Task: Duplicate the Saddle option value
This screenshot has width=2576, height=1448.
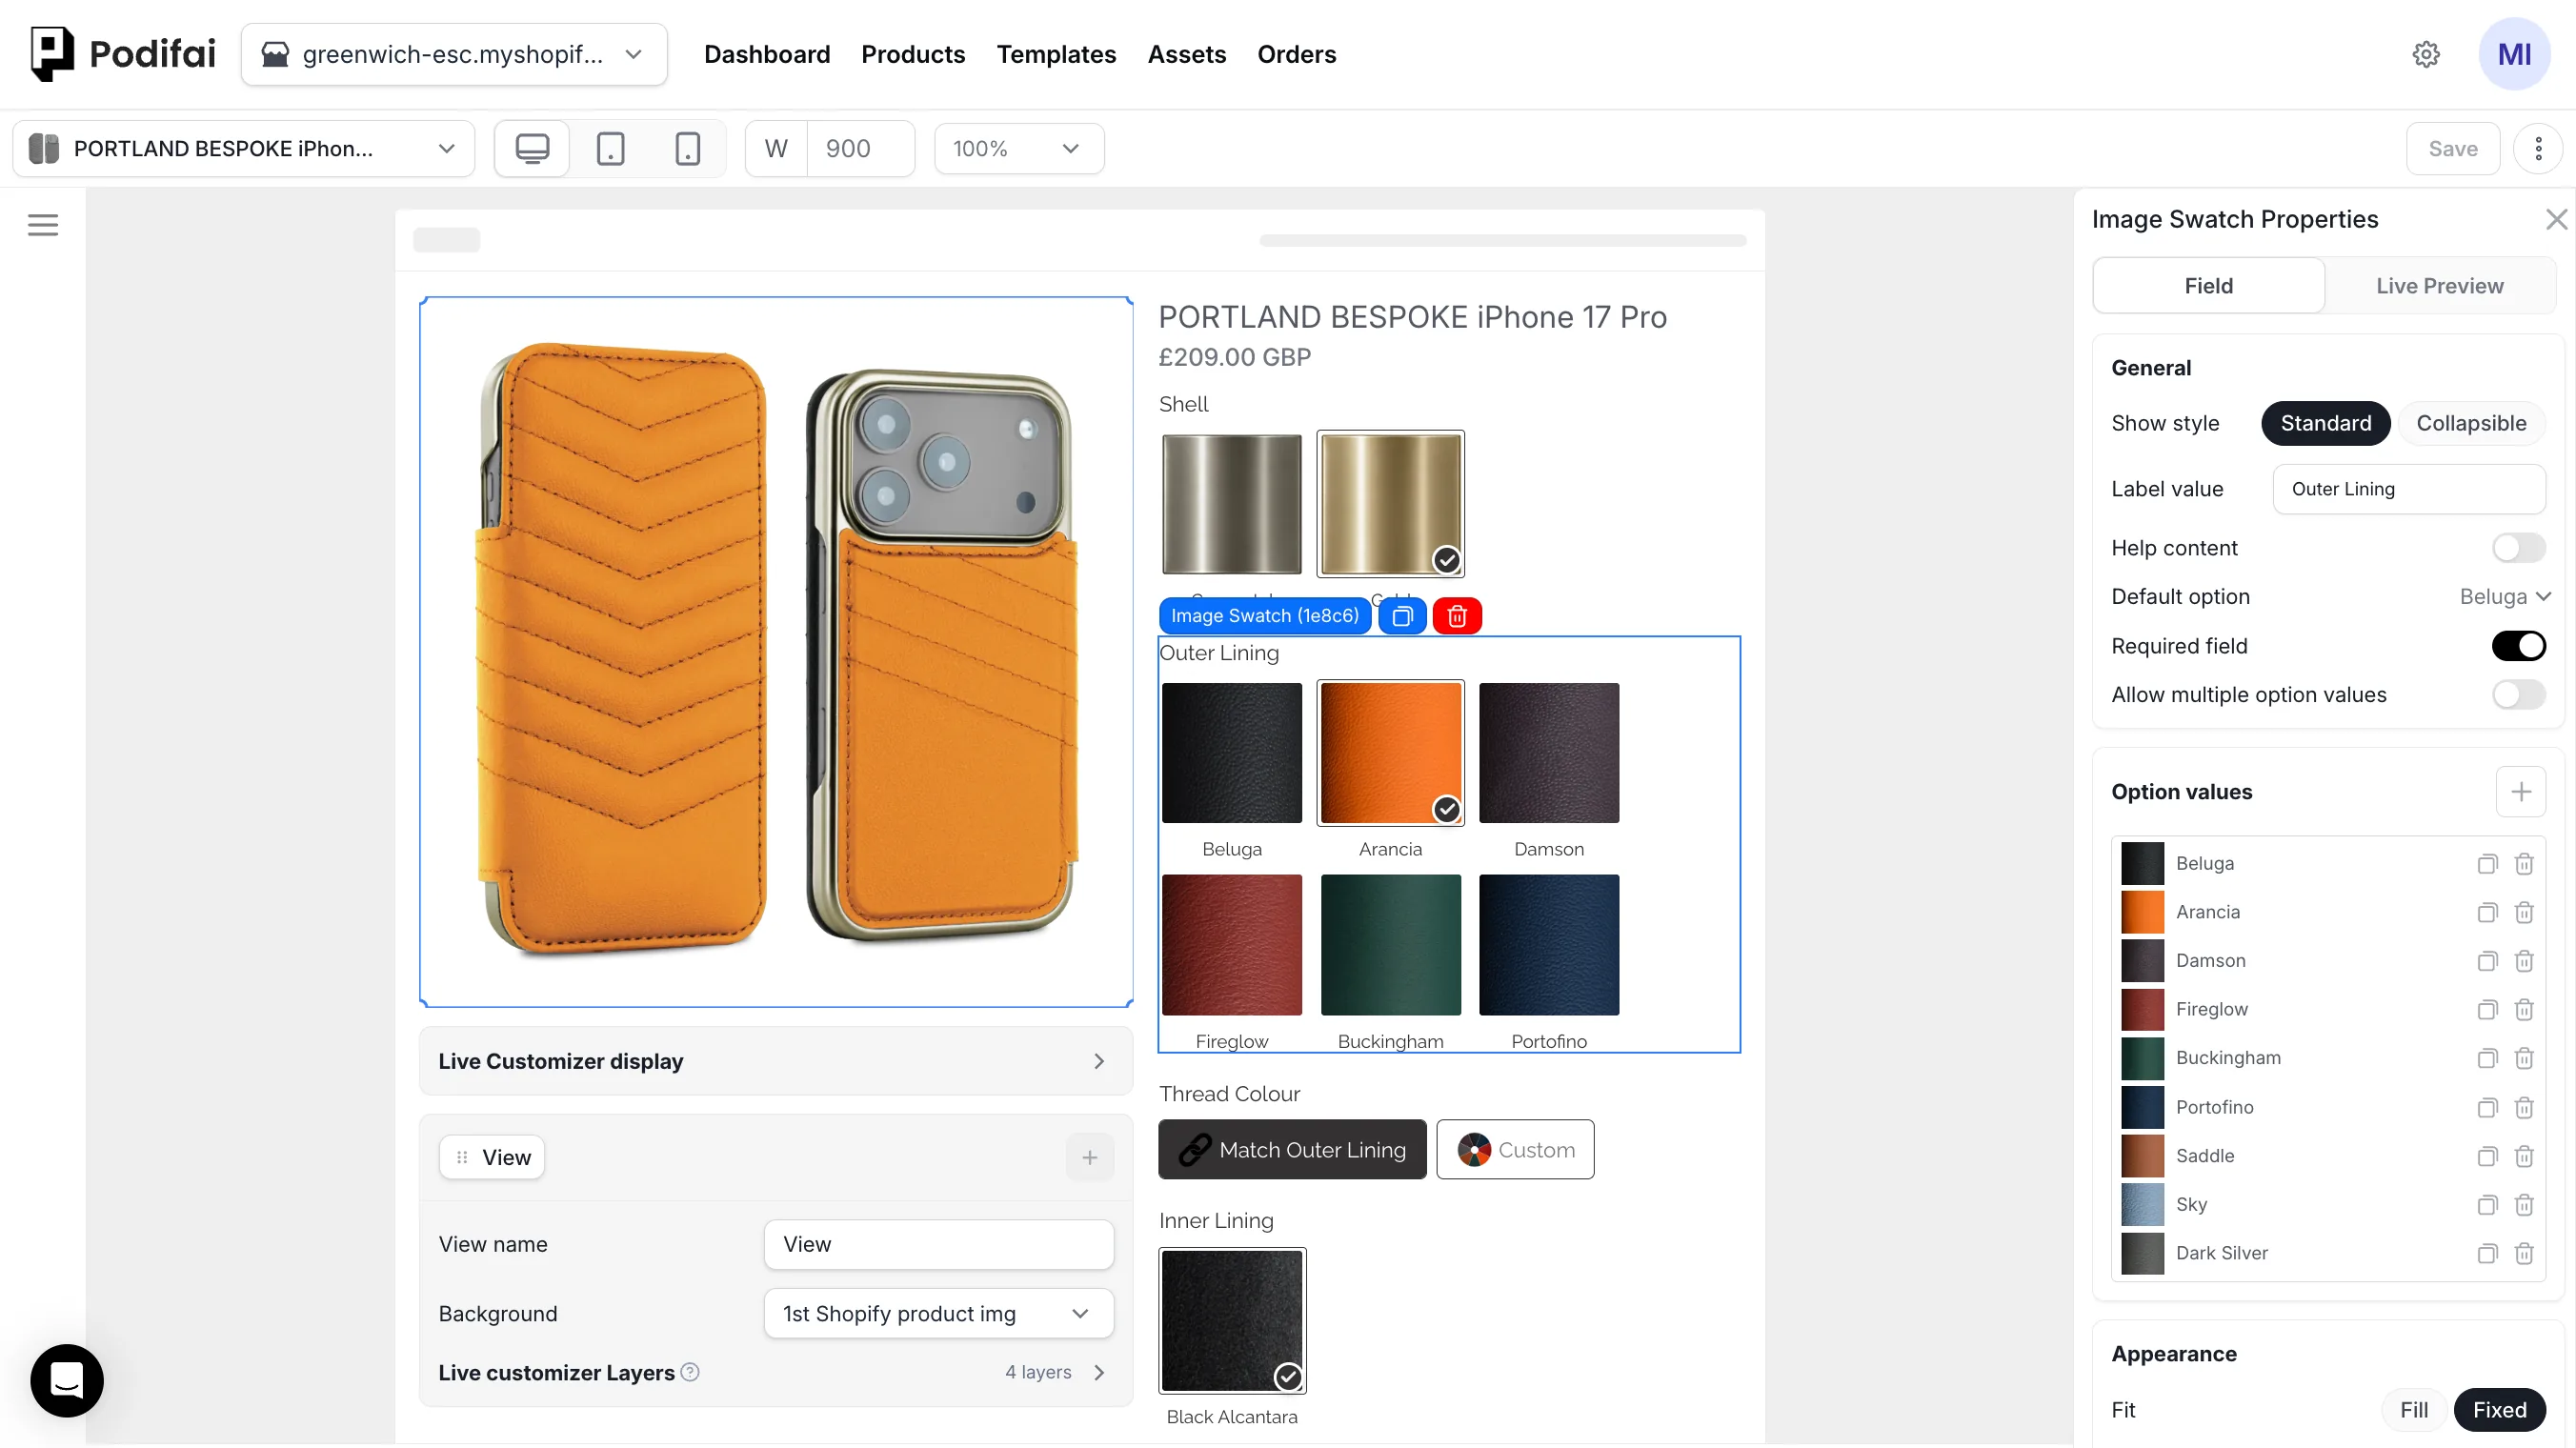Action: [x=2487, y=1156]
